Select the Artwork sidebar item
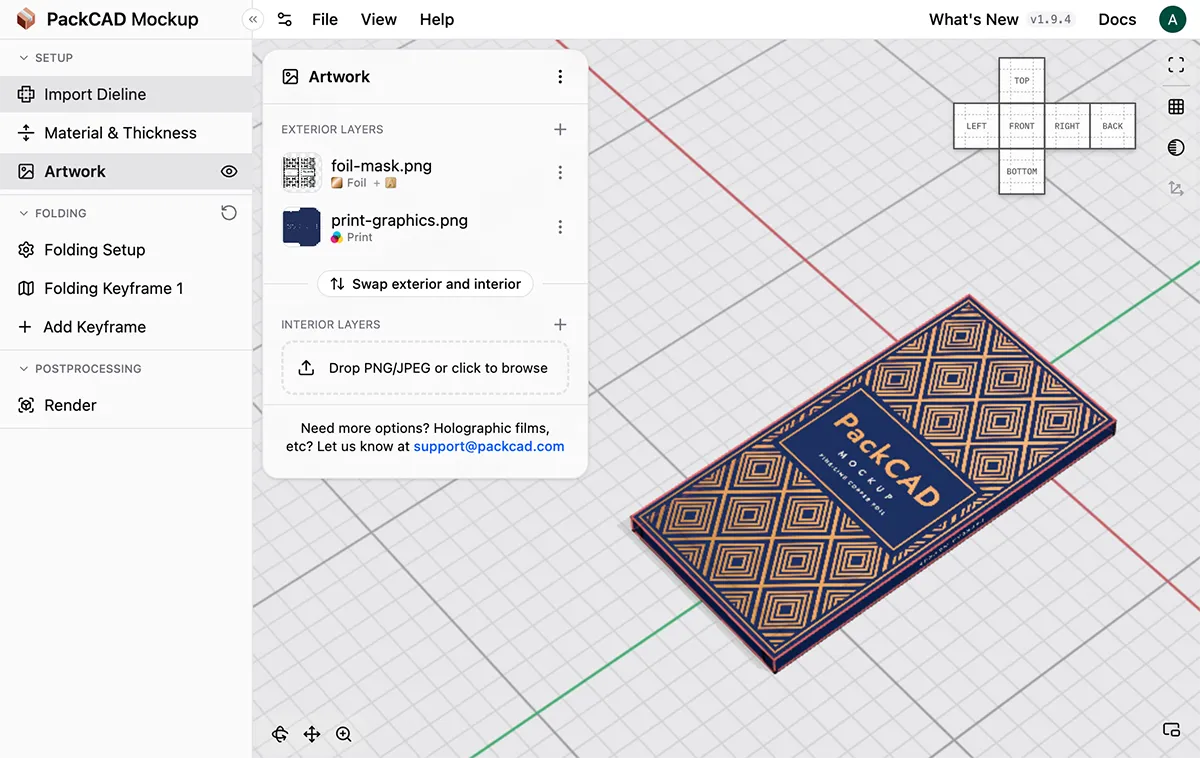1200x758 pixels. [x=126, y=171]
